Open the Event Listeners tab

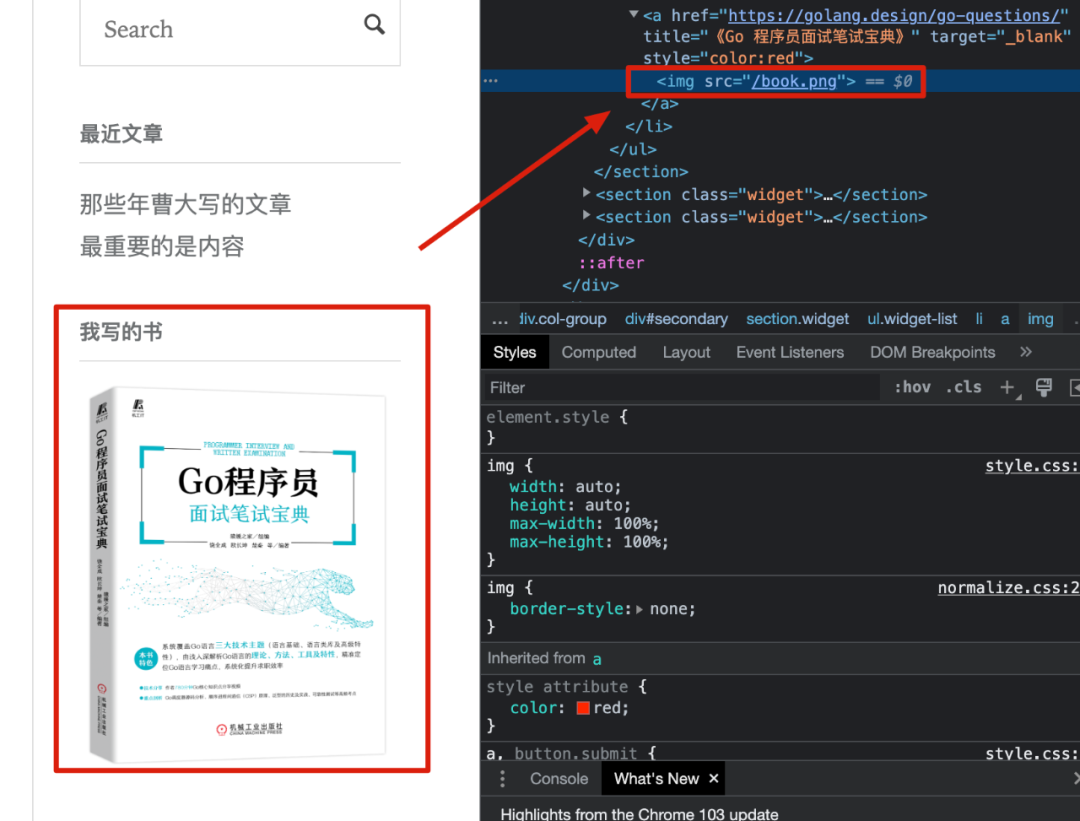789,352
